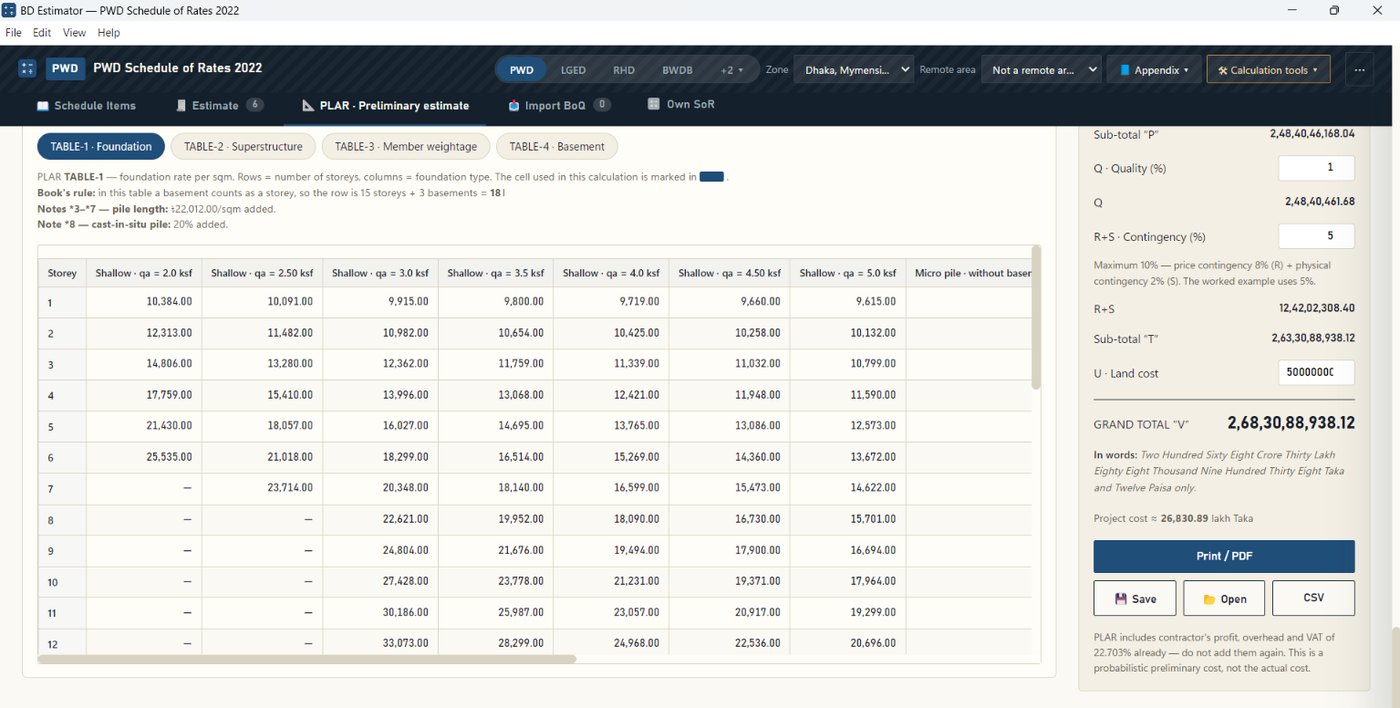
Task: Click the table's vertical scrollbar
Action: pos(1036,317)
